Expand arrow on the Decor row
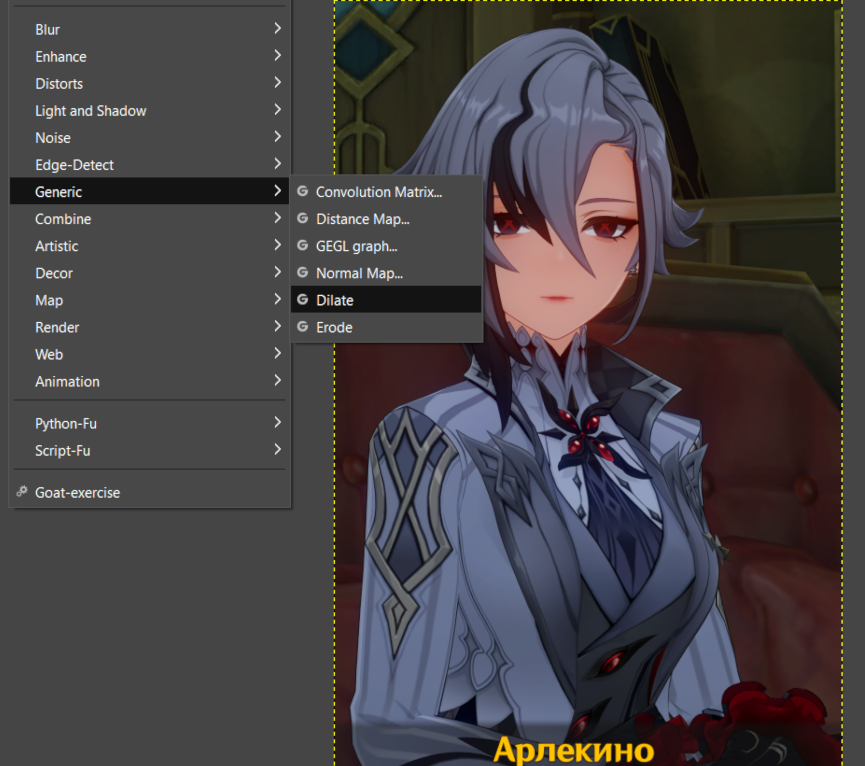Image resolution: width=865 pixels, height=766 pixels. click(277, 271)
